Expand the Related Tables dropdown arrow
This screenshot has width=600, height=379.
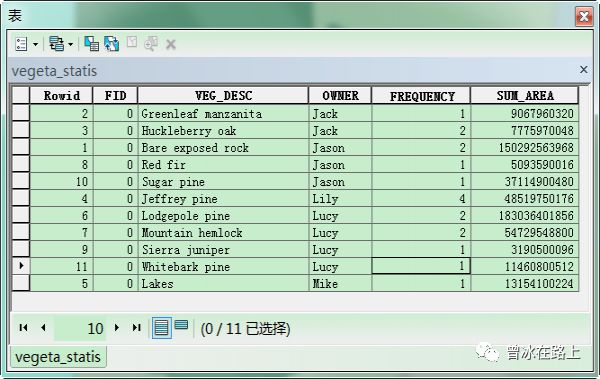point(70,44)
